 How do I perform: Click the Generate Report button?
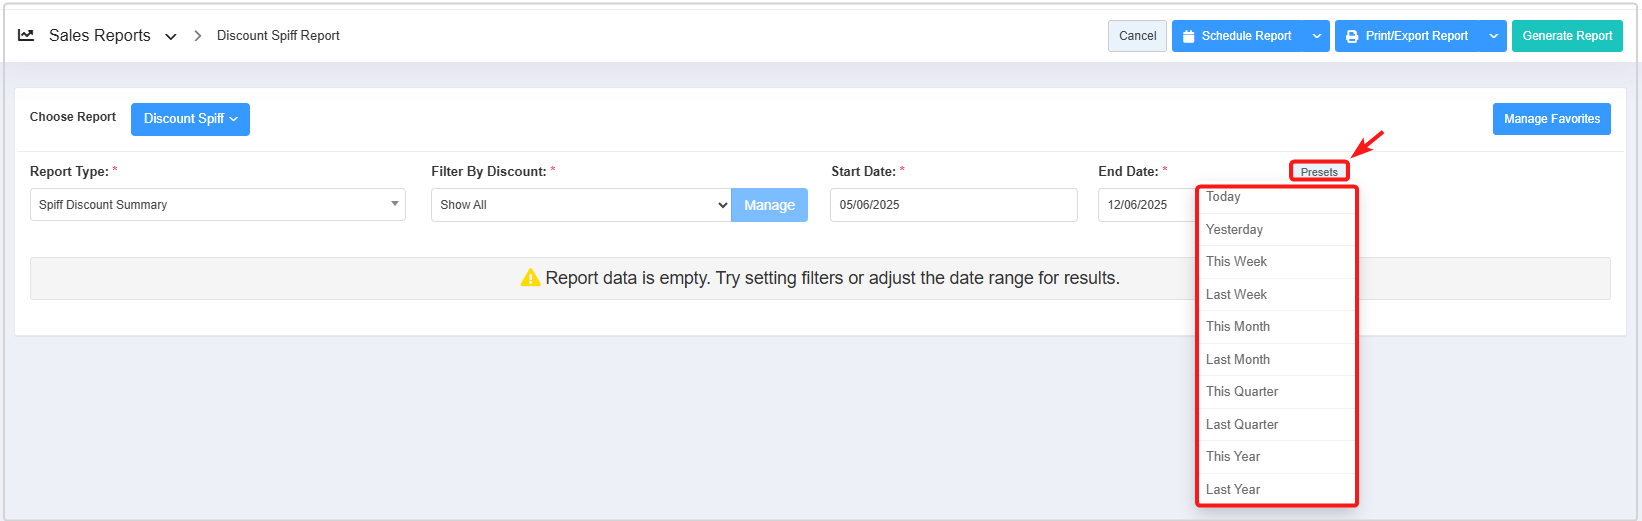point(1566,36)
